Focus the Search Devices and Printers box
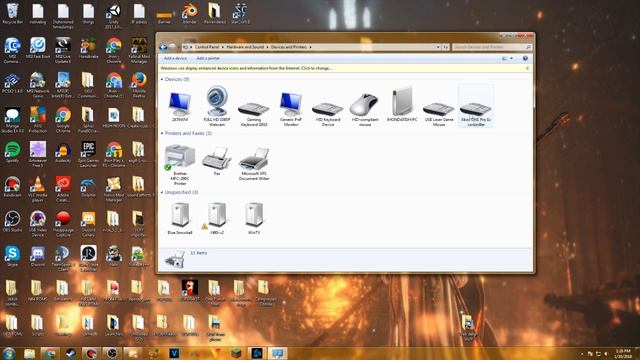The width and height of the screenshot is (640, 360). click(492, 47)
